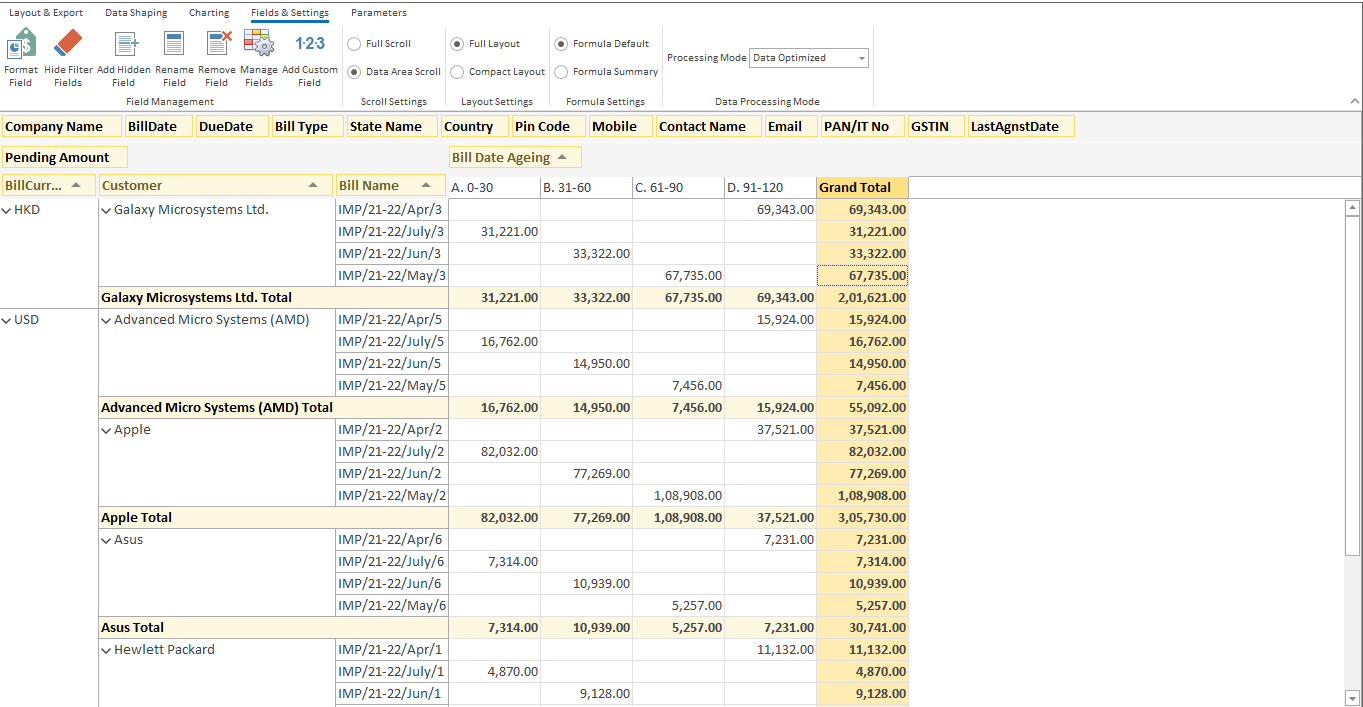
Task: Select the GSTIN field button
Action: [x=934, y=126]
